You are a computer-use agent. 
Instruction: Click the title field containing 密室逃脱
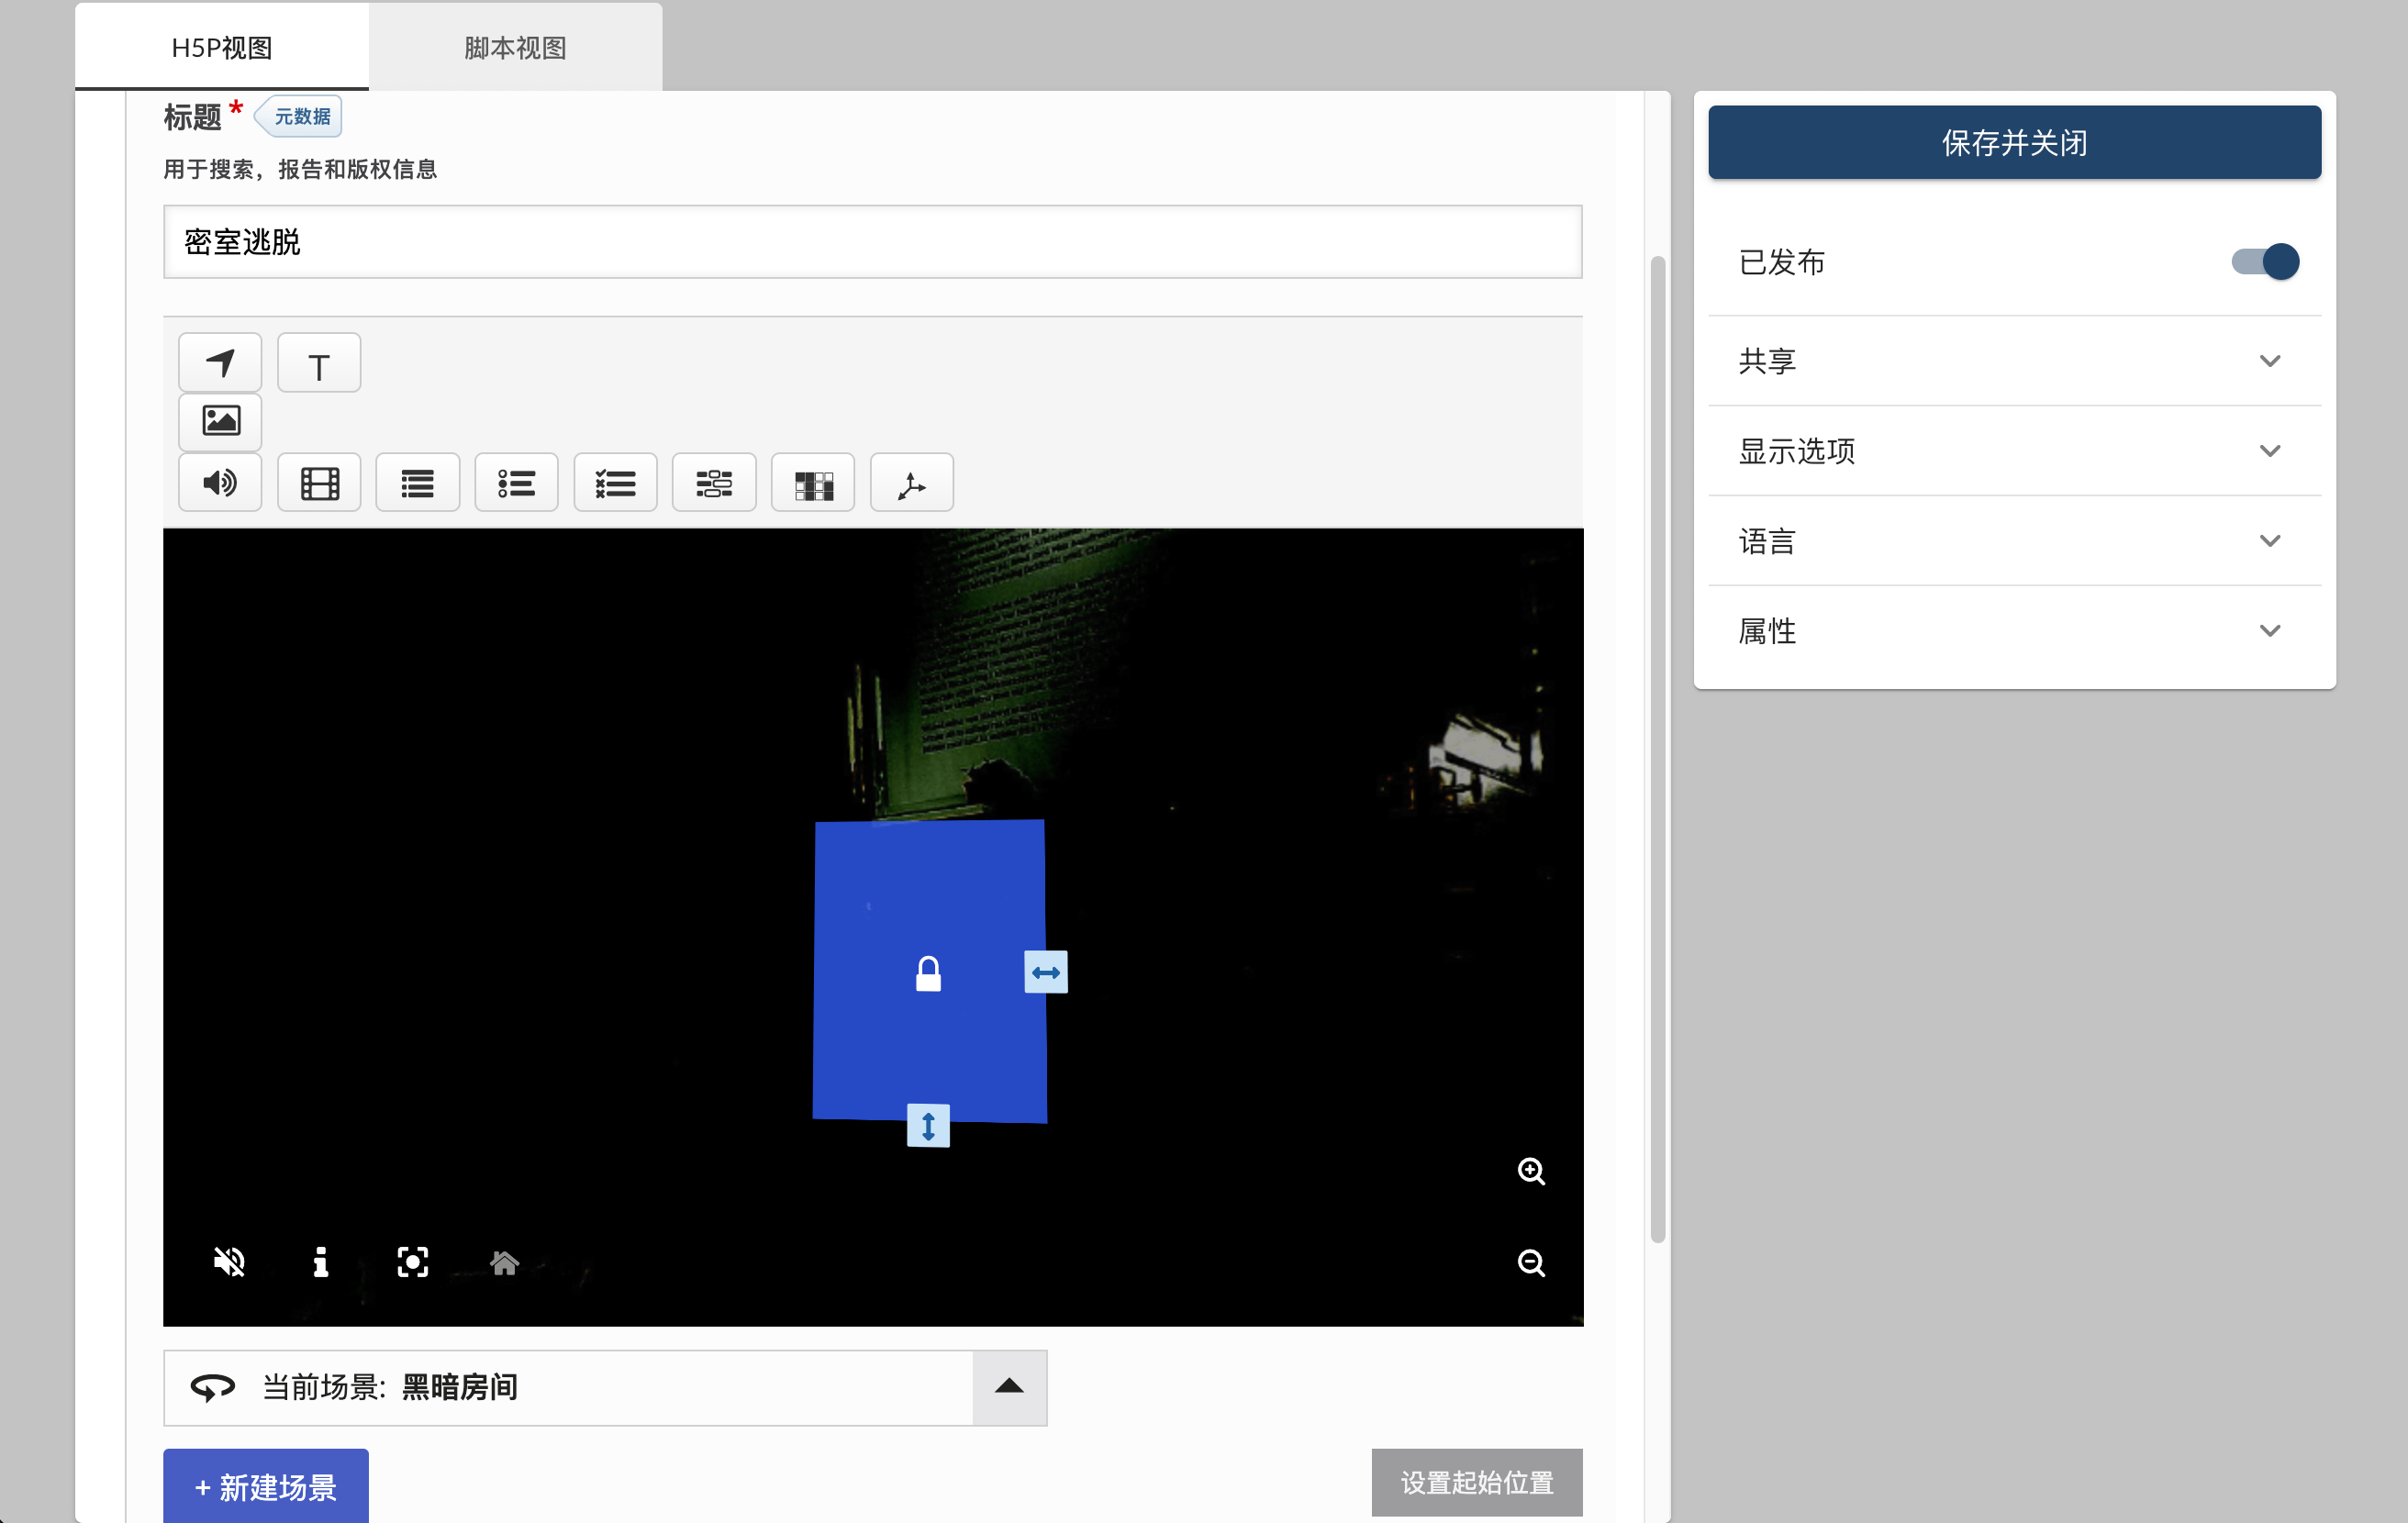[x=872, y=241]
